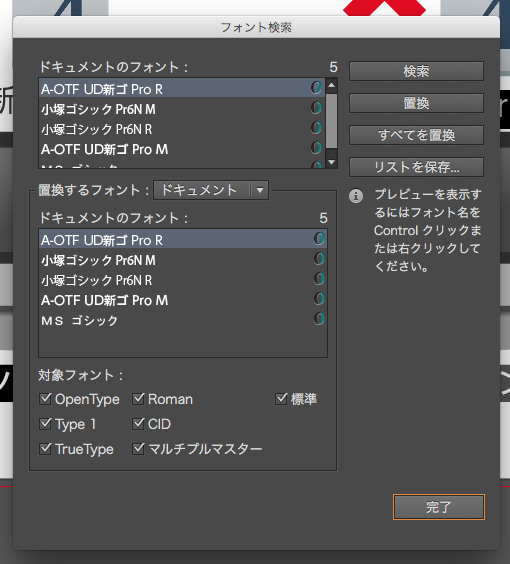Click the top font list scroll-down arrow
Image resolution: width=510 pixels, height=564 pixels.
pyautogui.click(x=332, y=162)
